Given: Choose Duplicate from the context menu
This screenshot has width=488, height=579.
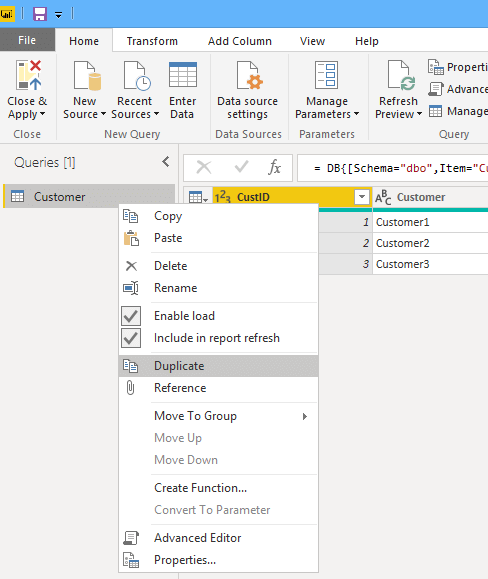Looking at the screenshot, I should 219,366.
